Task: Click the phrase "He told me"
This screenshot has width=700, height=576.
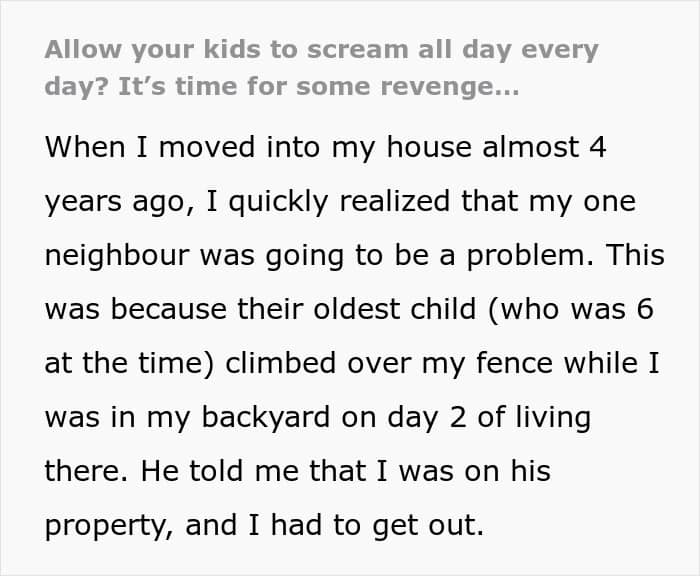Action: tap(209, 471)
